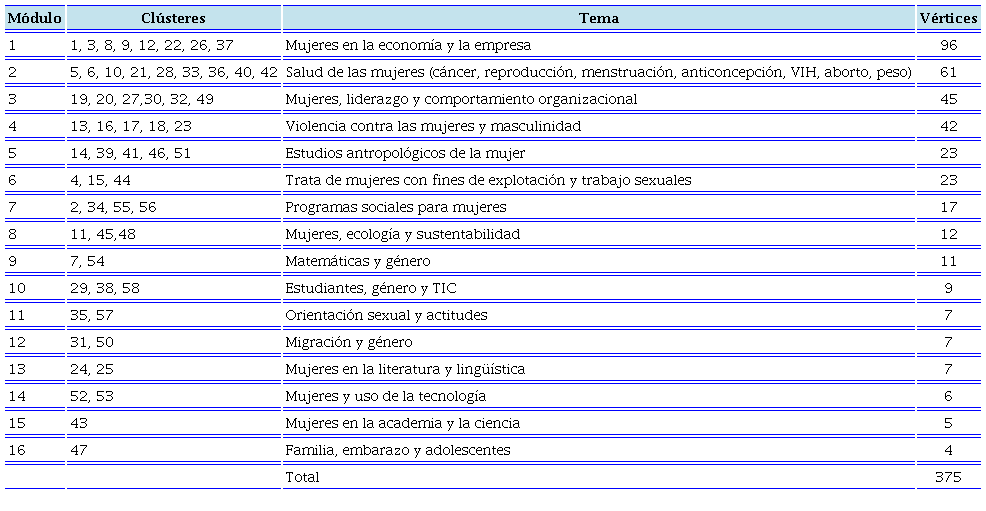
Task: Click the 'Estudiantes, género y TIC' cell
Action: coord(371,288)
